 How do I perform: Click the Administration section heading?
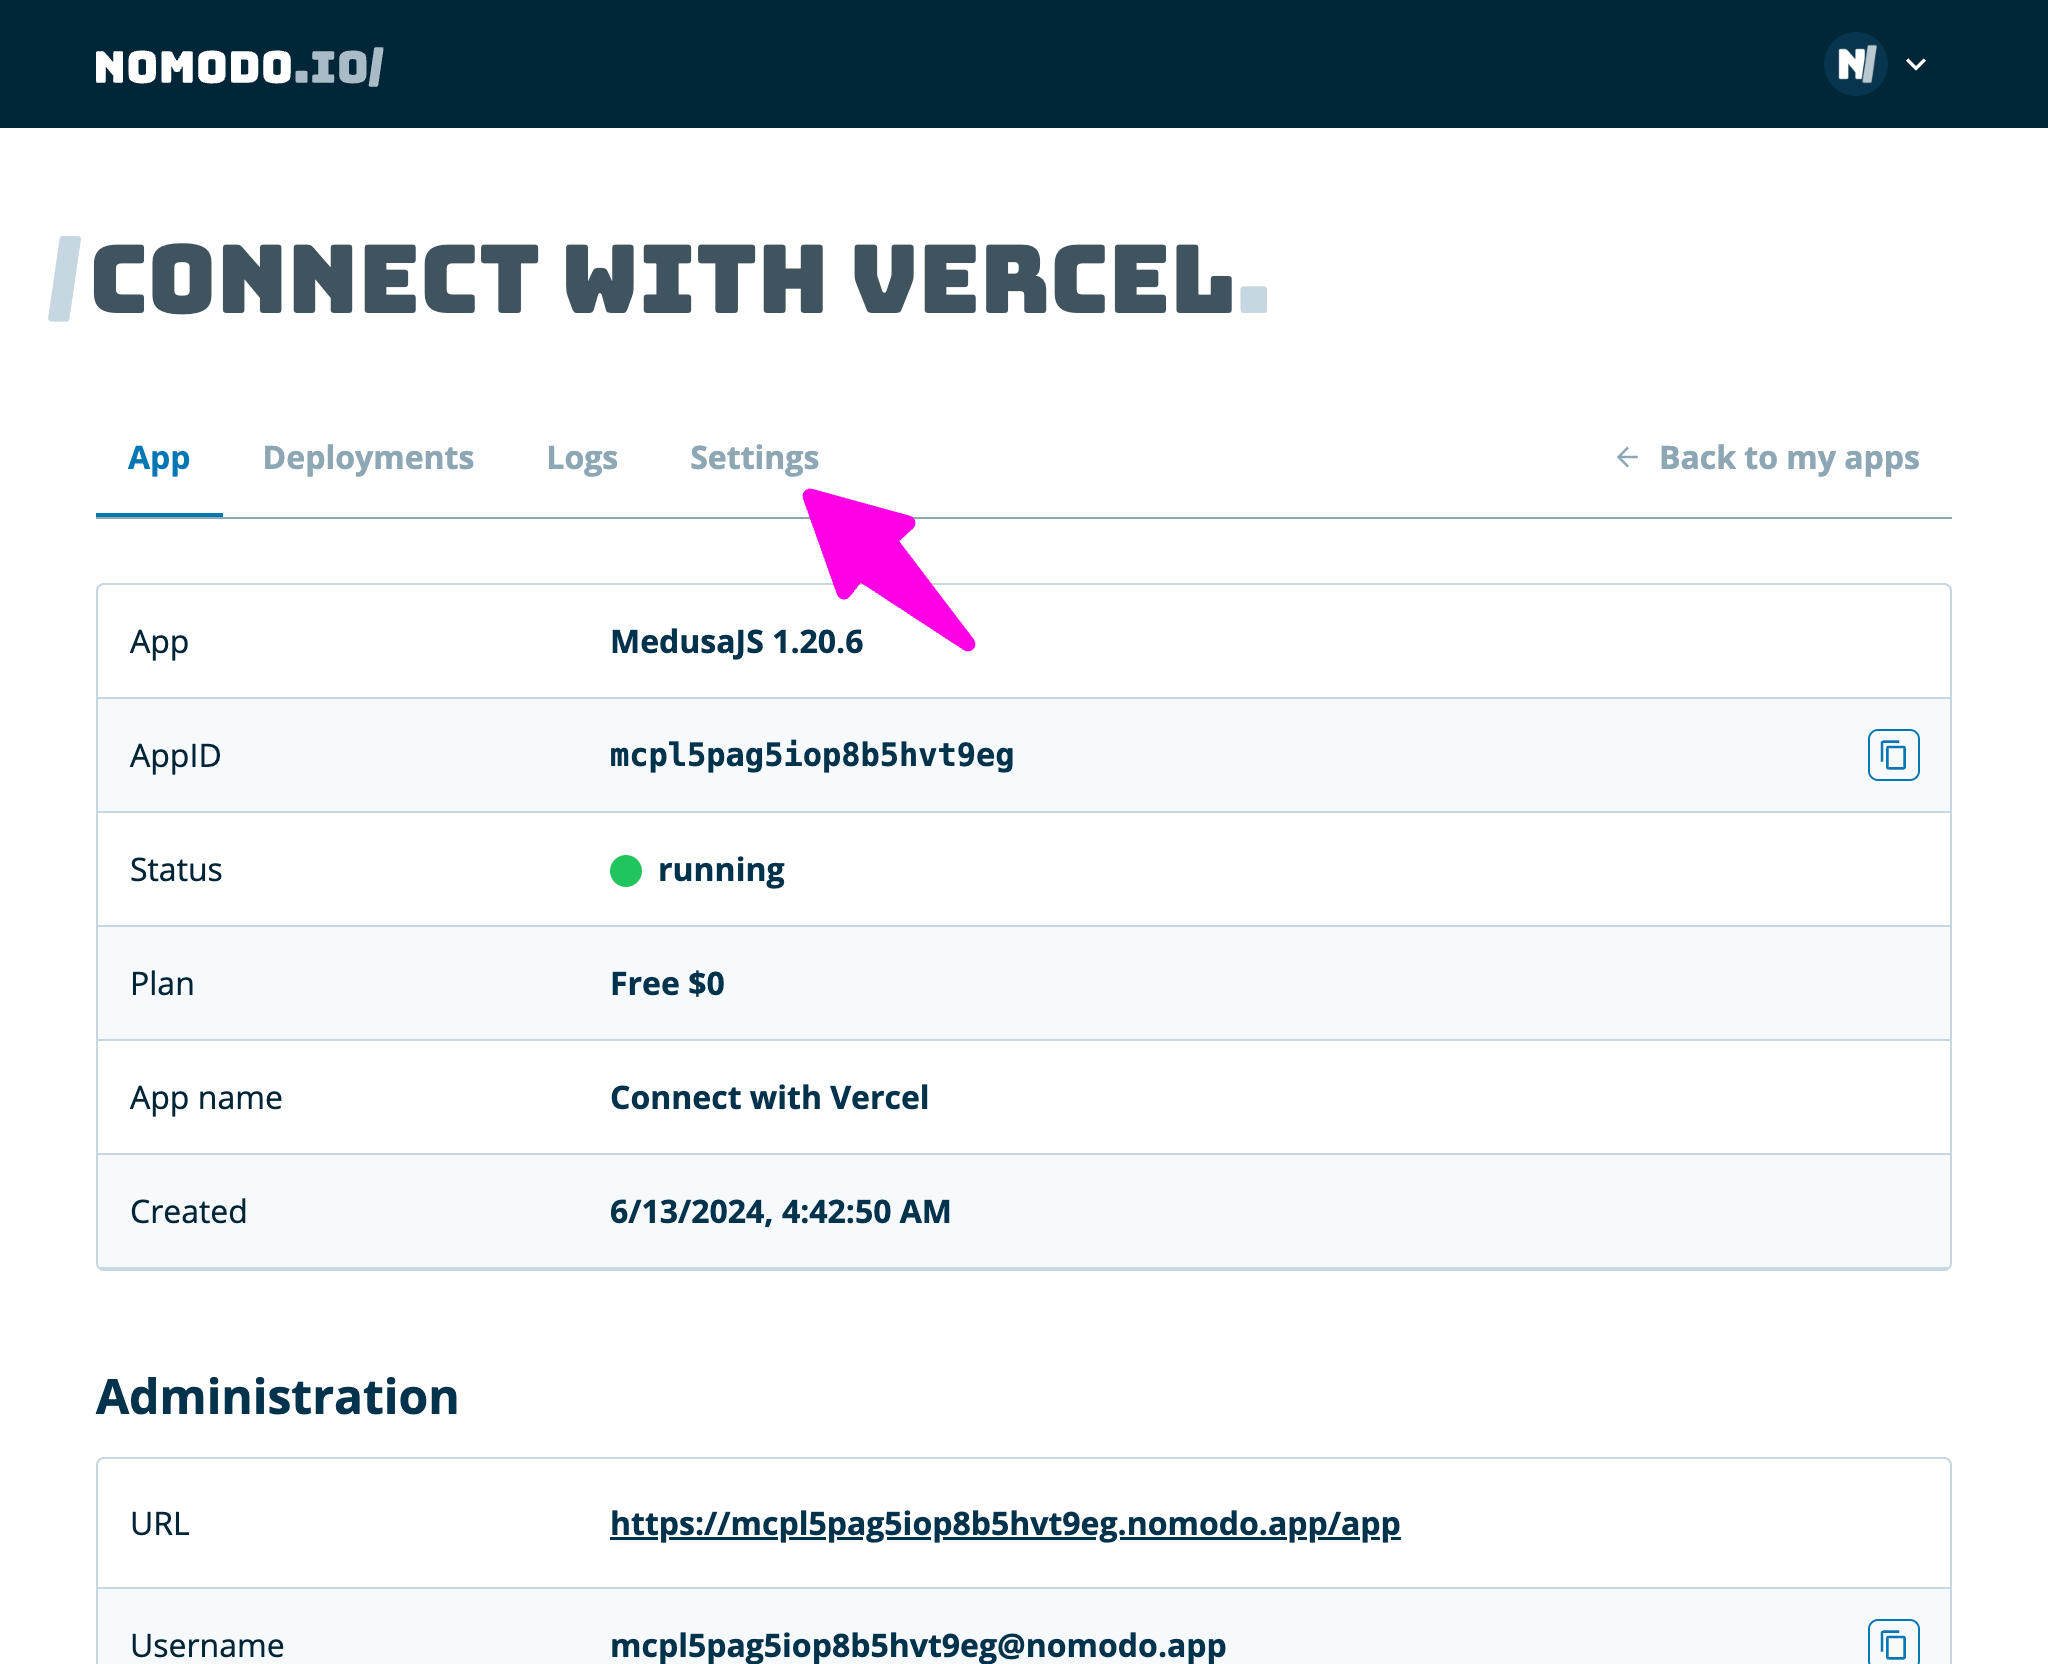[x=277, y=1397]
